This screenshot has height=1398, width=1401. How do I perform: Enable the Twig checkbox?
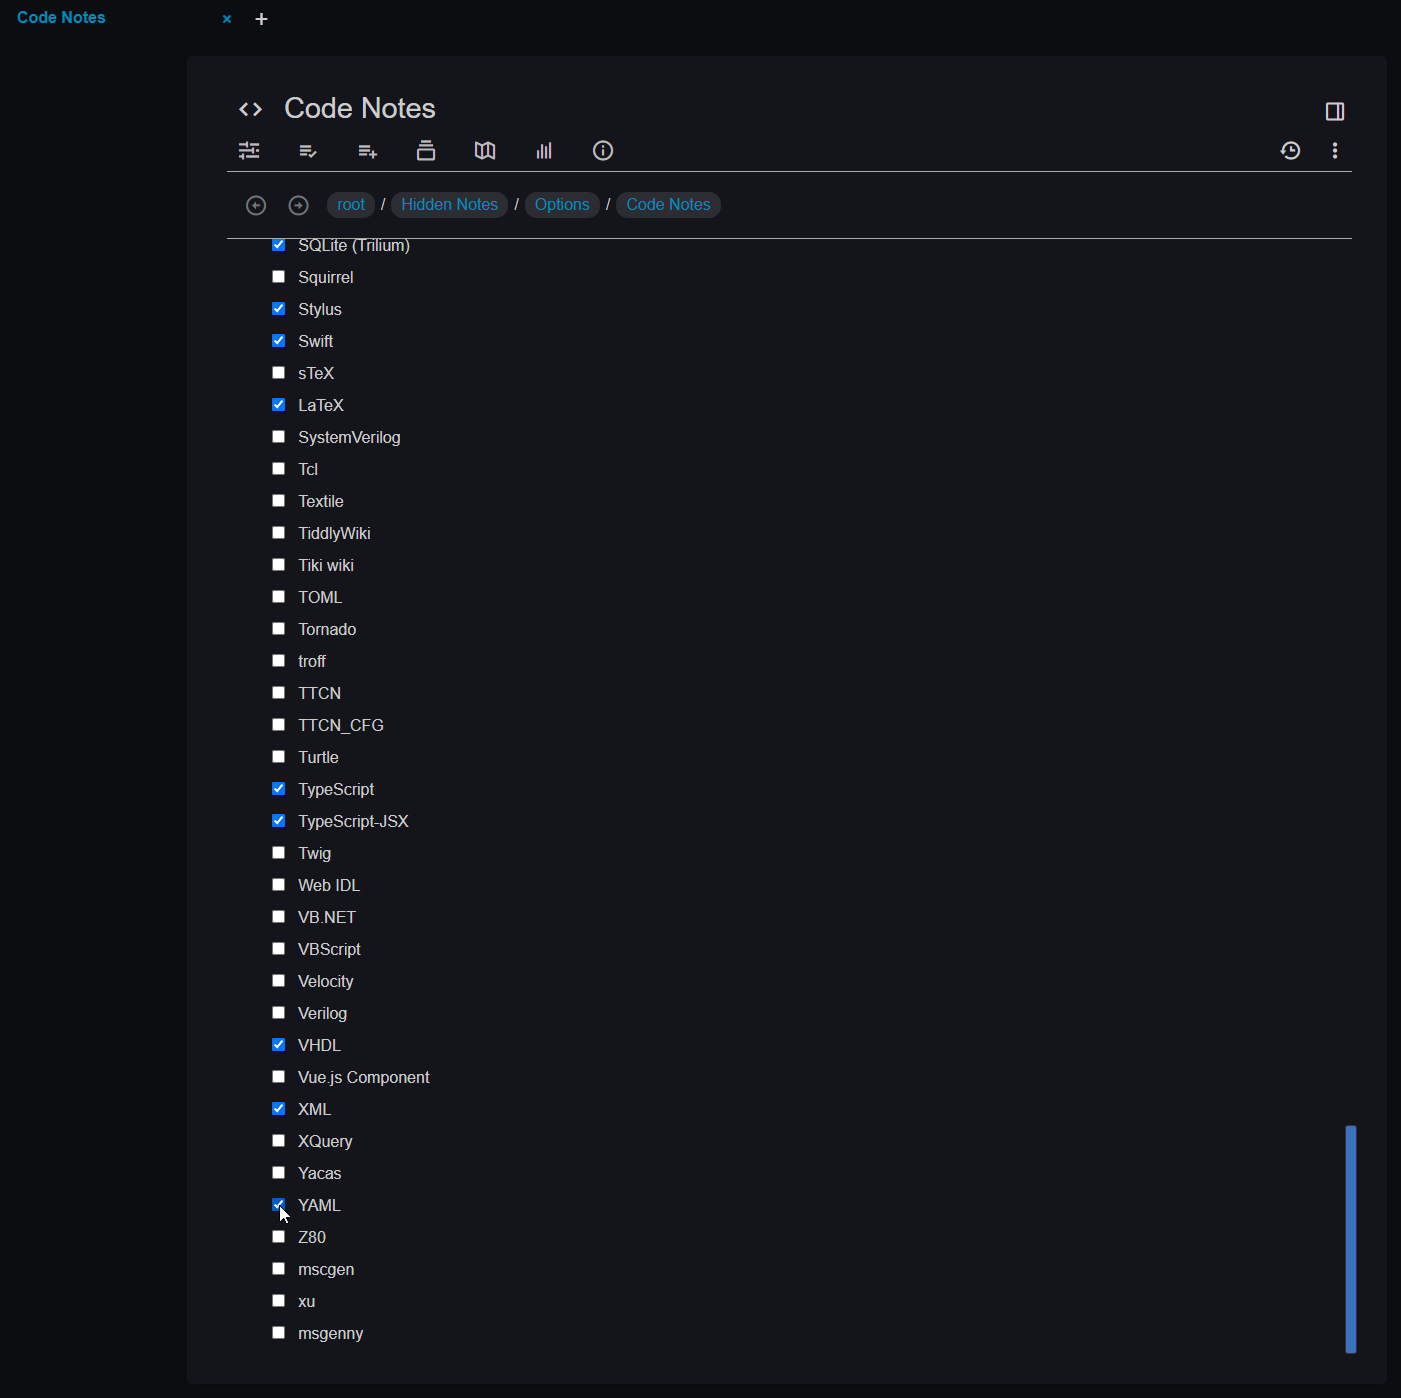(x=279, y=853)
